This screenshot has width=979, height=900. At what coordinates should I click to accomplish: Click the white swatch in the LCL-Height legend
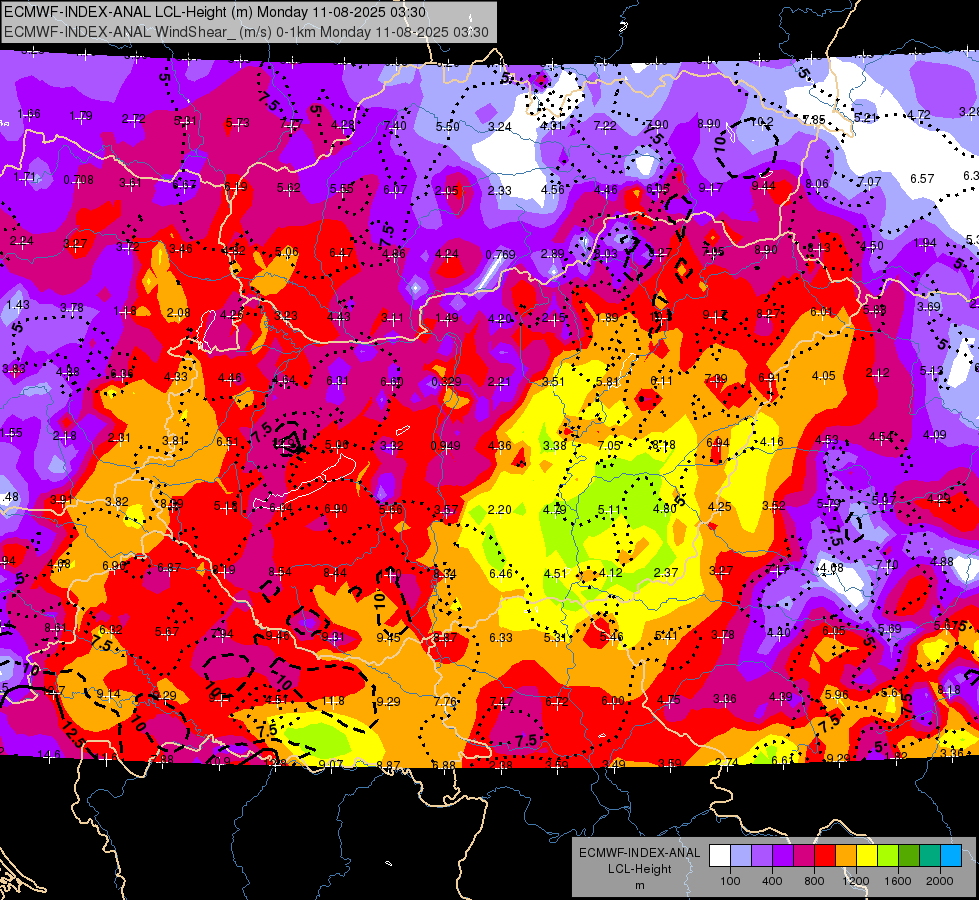[x=720, y=855]
